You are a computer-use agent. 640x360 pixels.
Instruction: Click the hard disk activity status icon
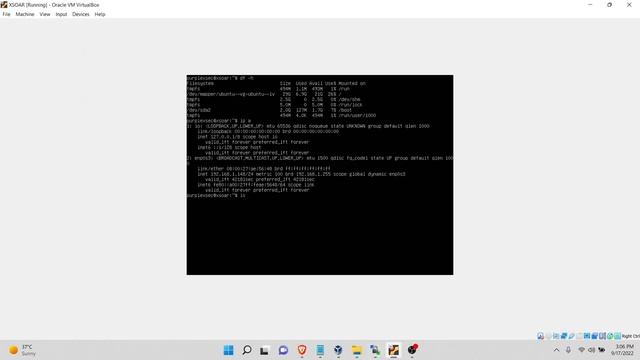(x=540, y=336)
